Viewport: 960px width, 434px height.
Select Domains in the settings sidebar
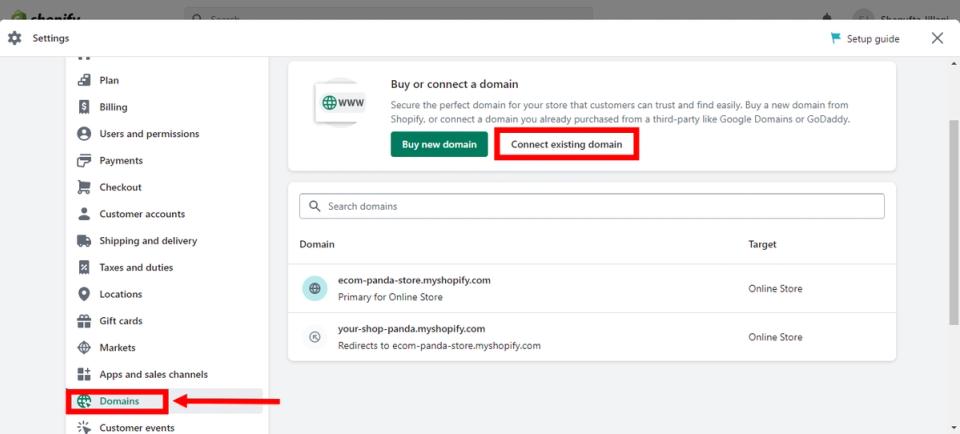[x=119, y=401]
